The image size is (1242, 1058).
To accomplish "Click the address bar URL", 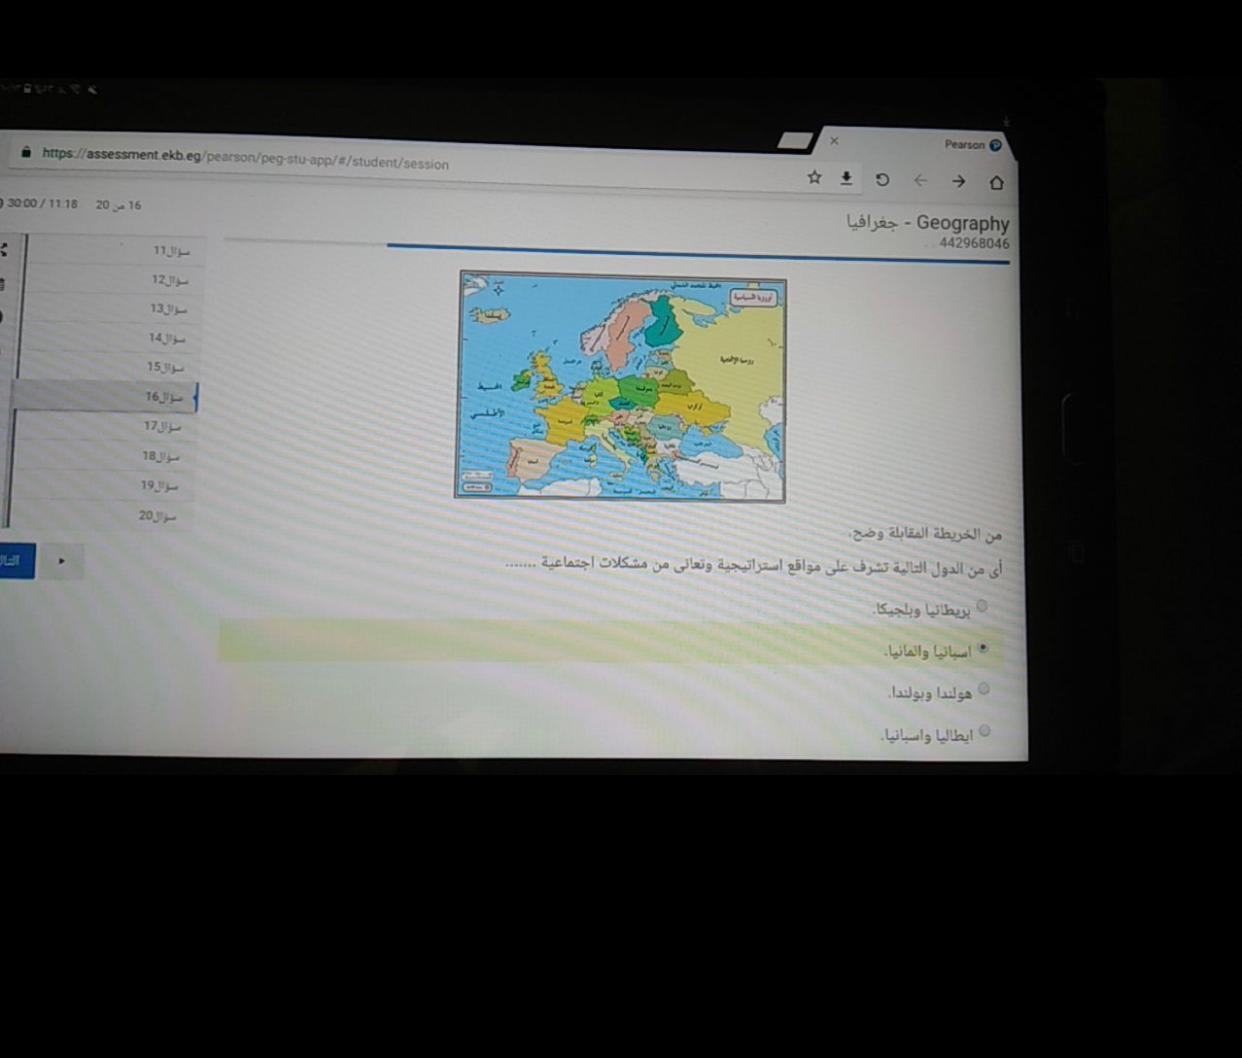I will (245, 158).
